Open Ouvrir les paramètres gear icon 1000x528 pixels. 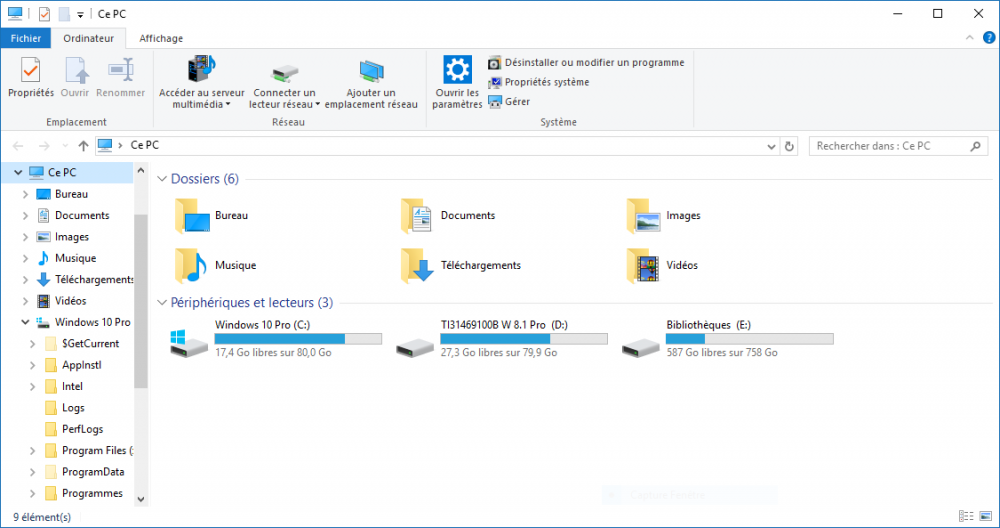[x=457, y=70]
